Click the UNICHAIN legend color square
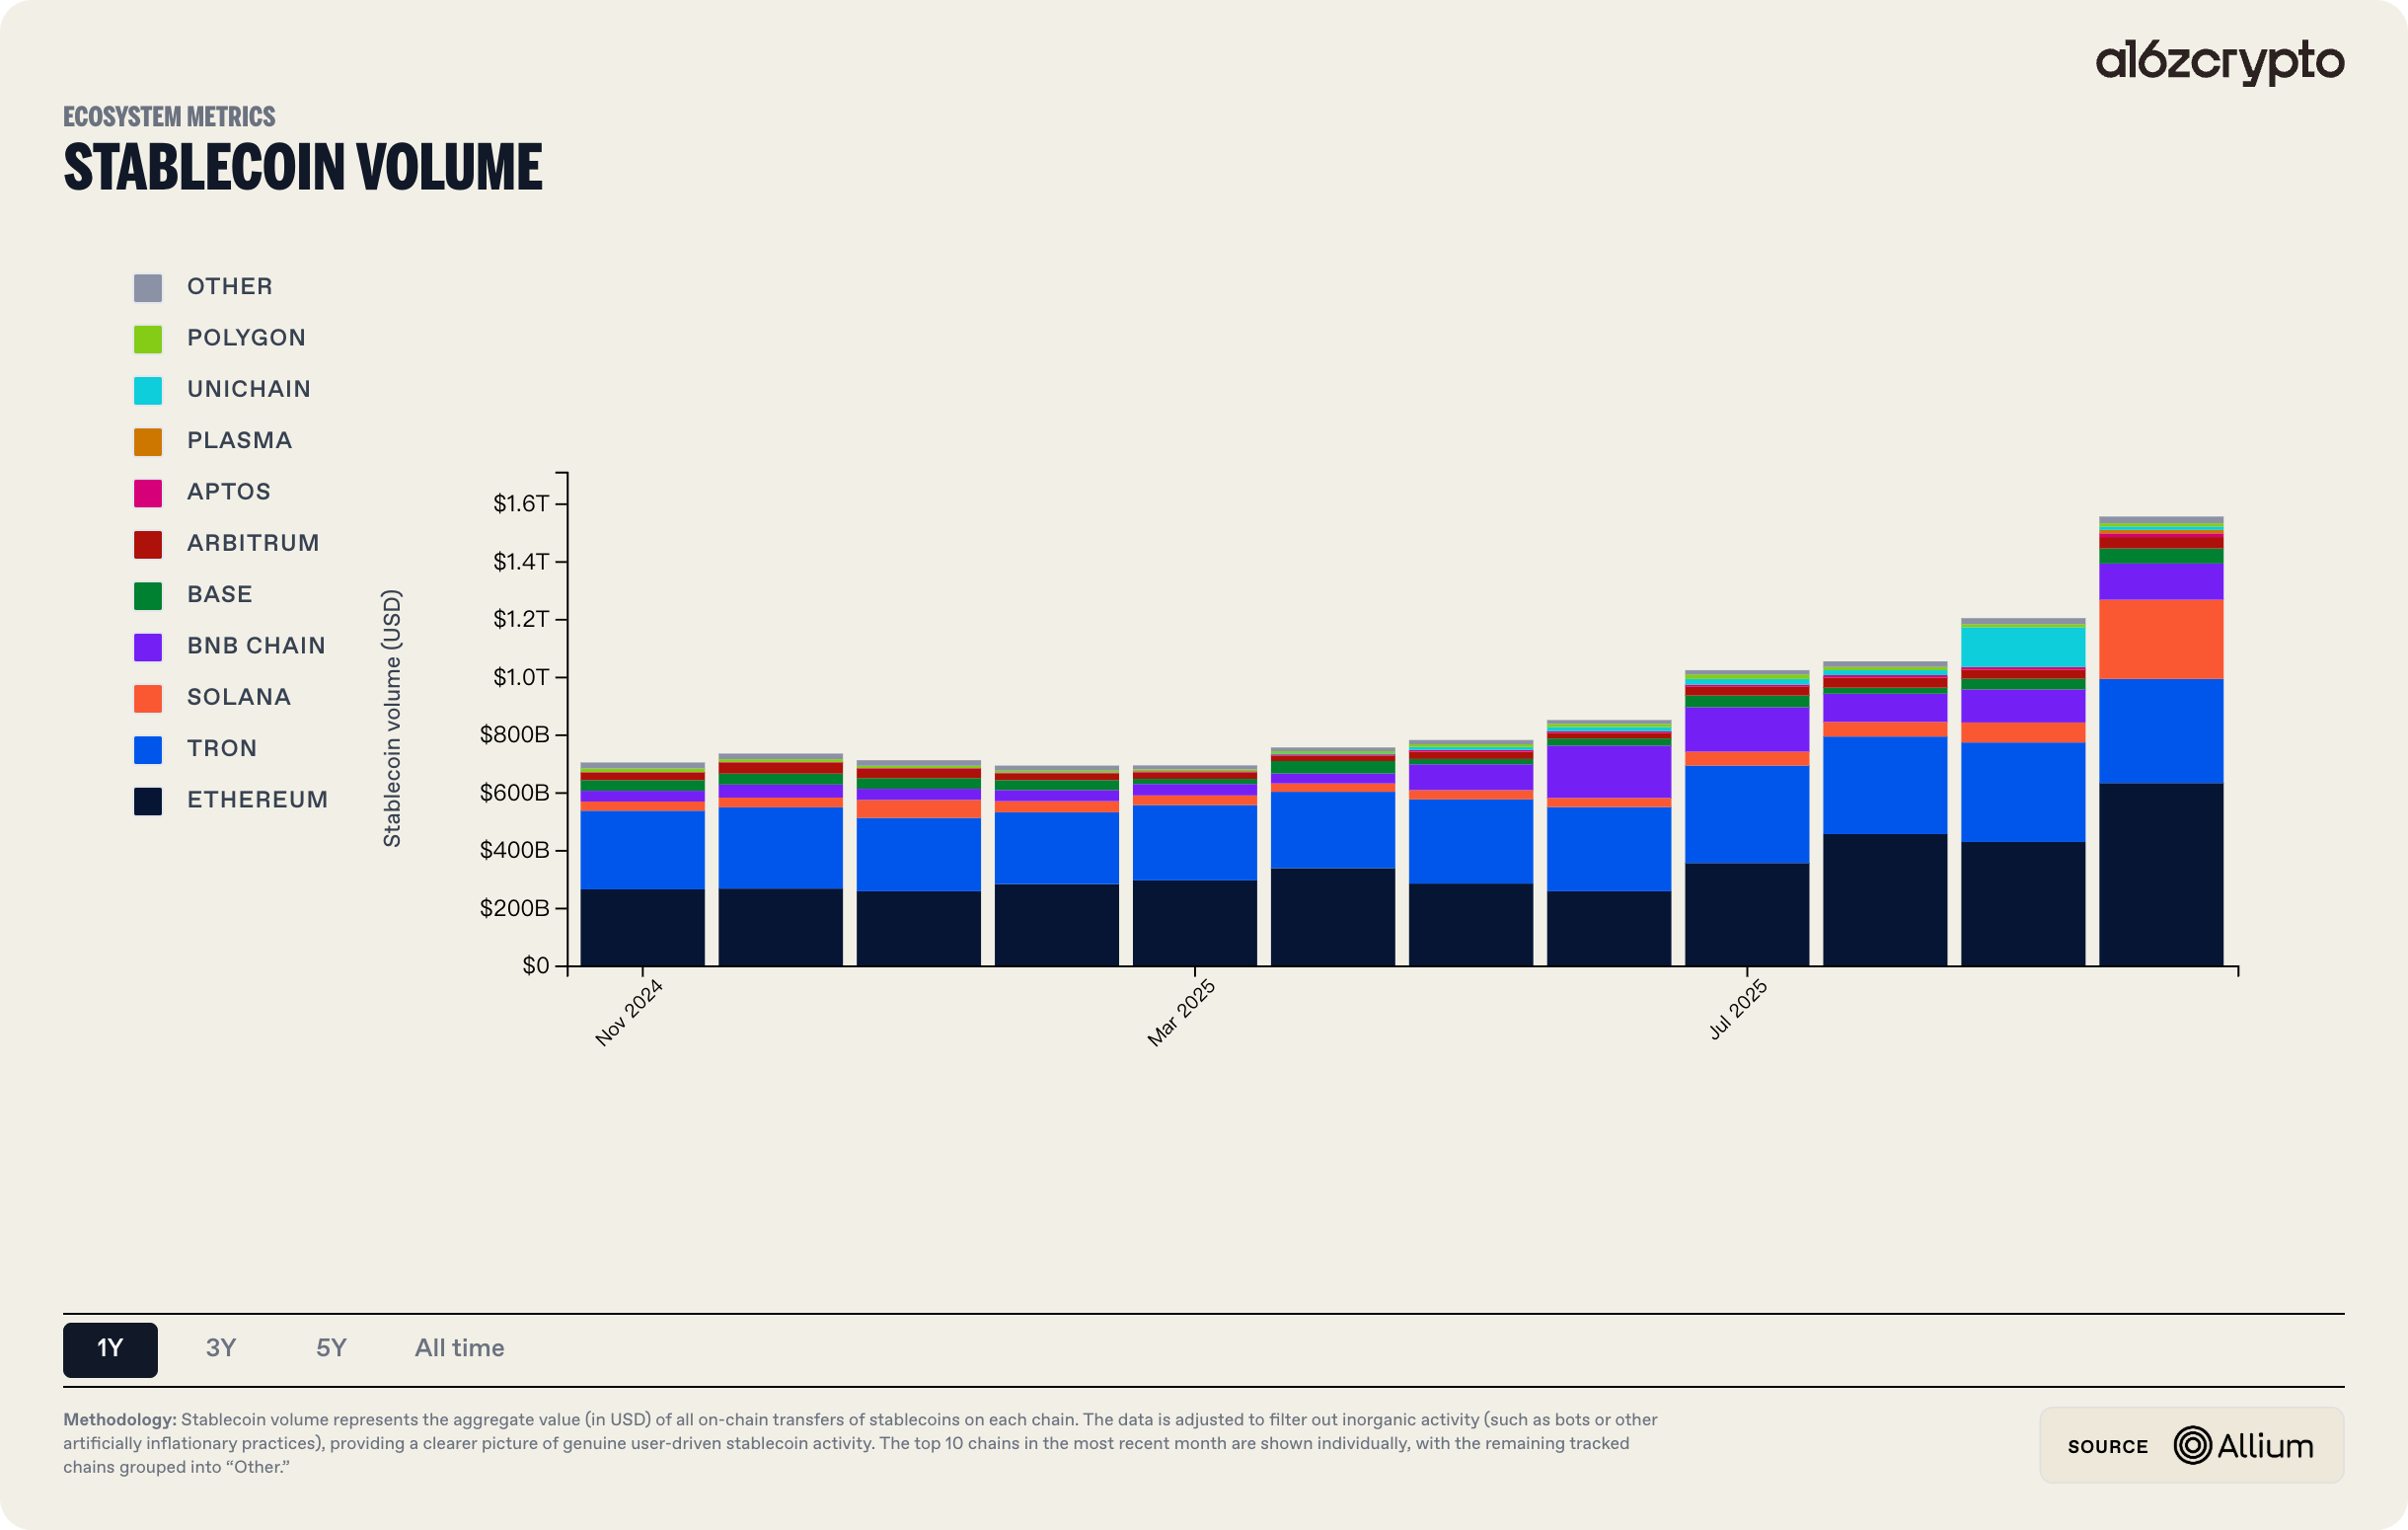The image size is (2408, 1530). [148, 389]
